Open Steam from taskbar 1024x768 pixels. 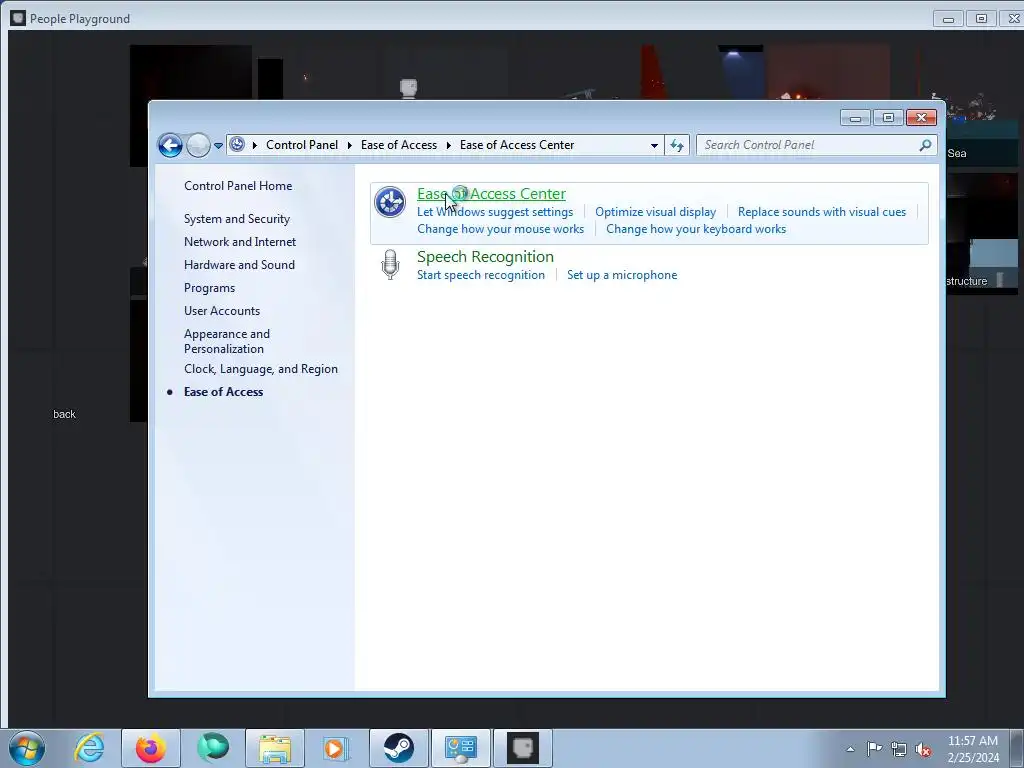pos(398,748)
